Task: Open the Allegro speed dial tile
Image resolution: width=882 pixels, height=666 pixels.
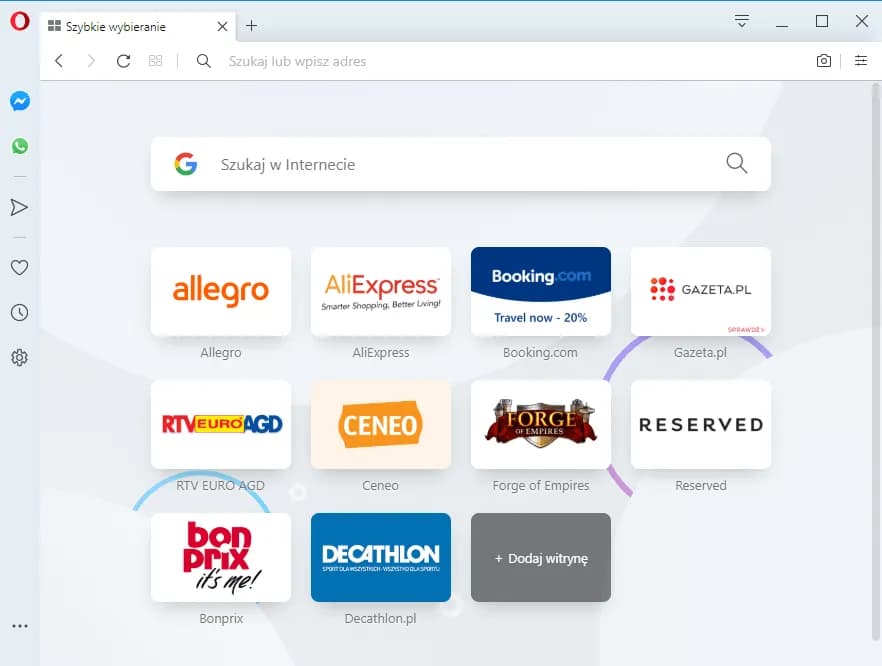Action: click(221, 291)
